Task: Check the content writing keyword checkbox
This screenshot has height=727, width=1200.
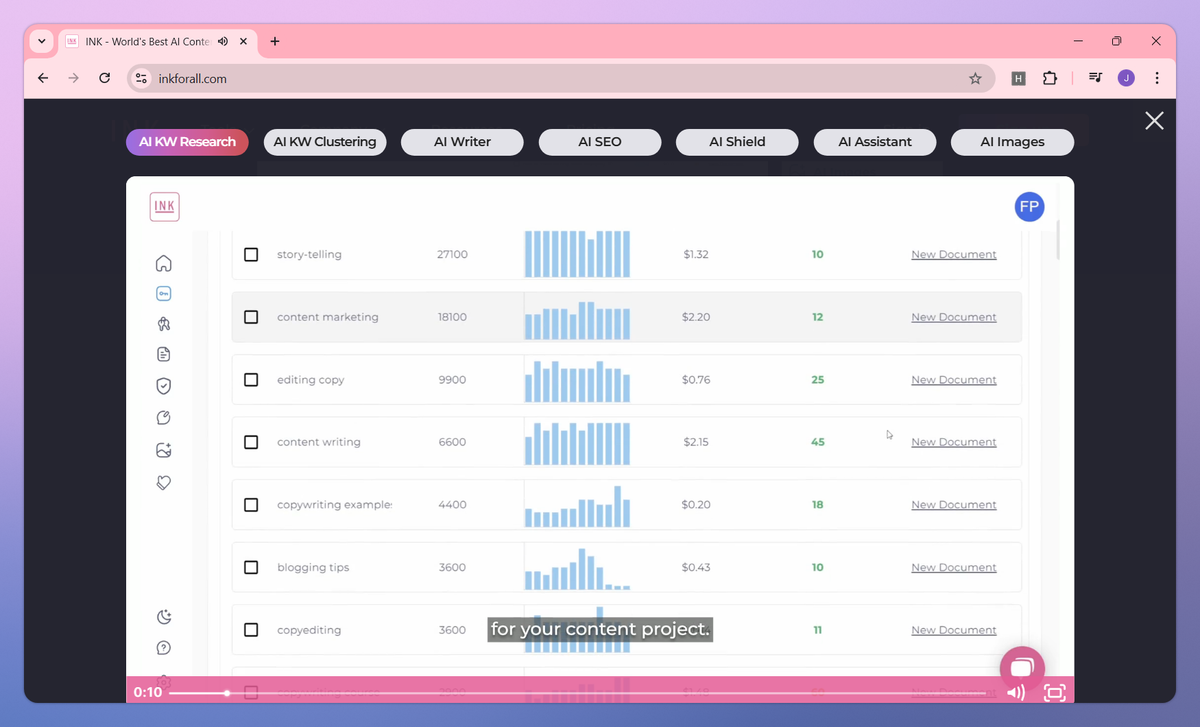Action: coord(251,442)
